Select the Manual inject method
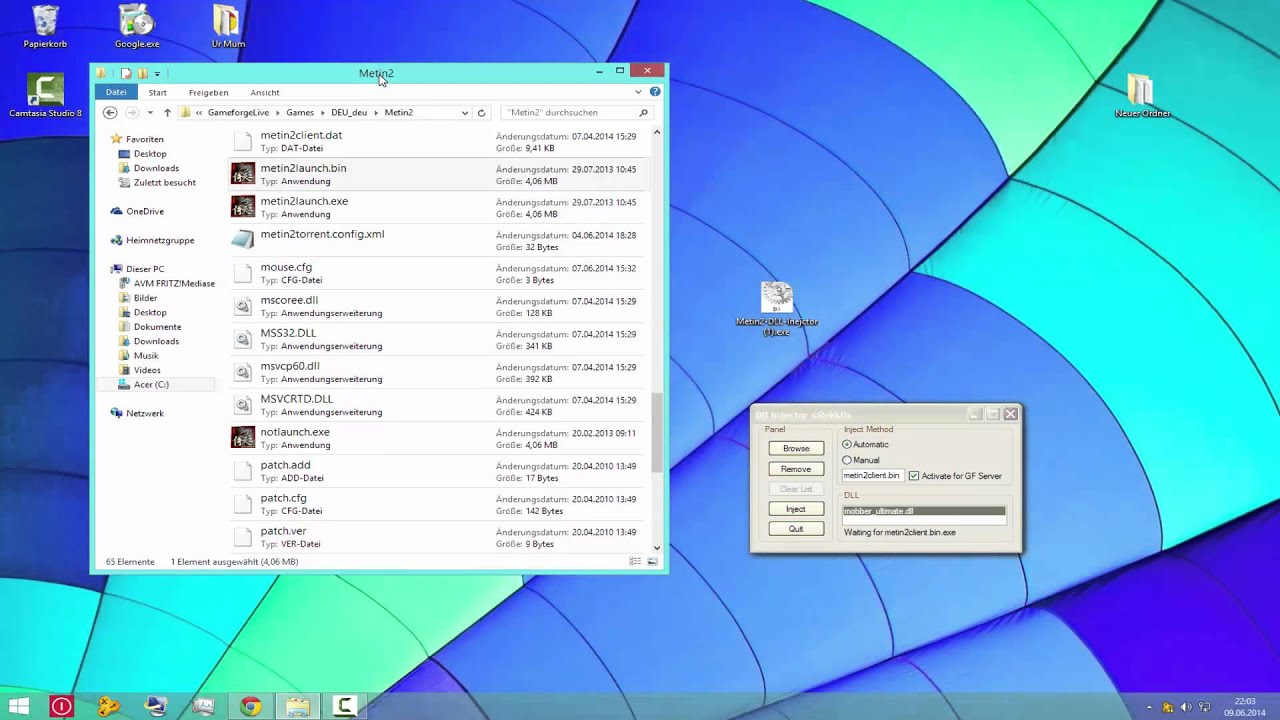The height and width of the screenshot is (720, 1280). pos(861,460)
